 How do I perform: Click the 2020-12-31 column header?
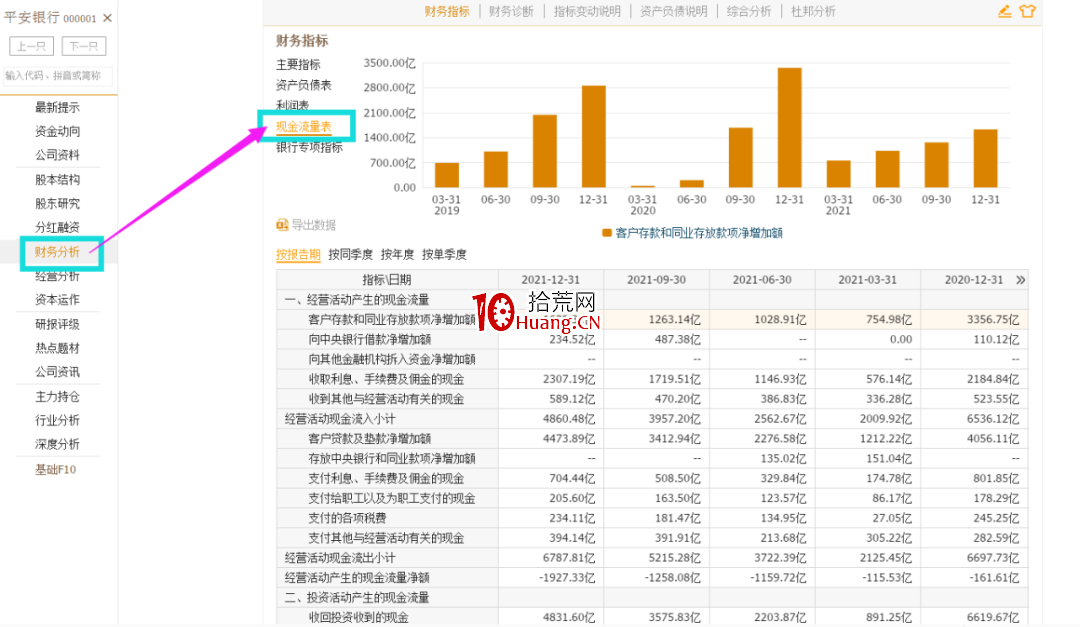pyautogui.click(x=973, y=280)
